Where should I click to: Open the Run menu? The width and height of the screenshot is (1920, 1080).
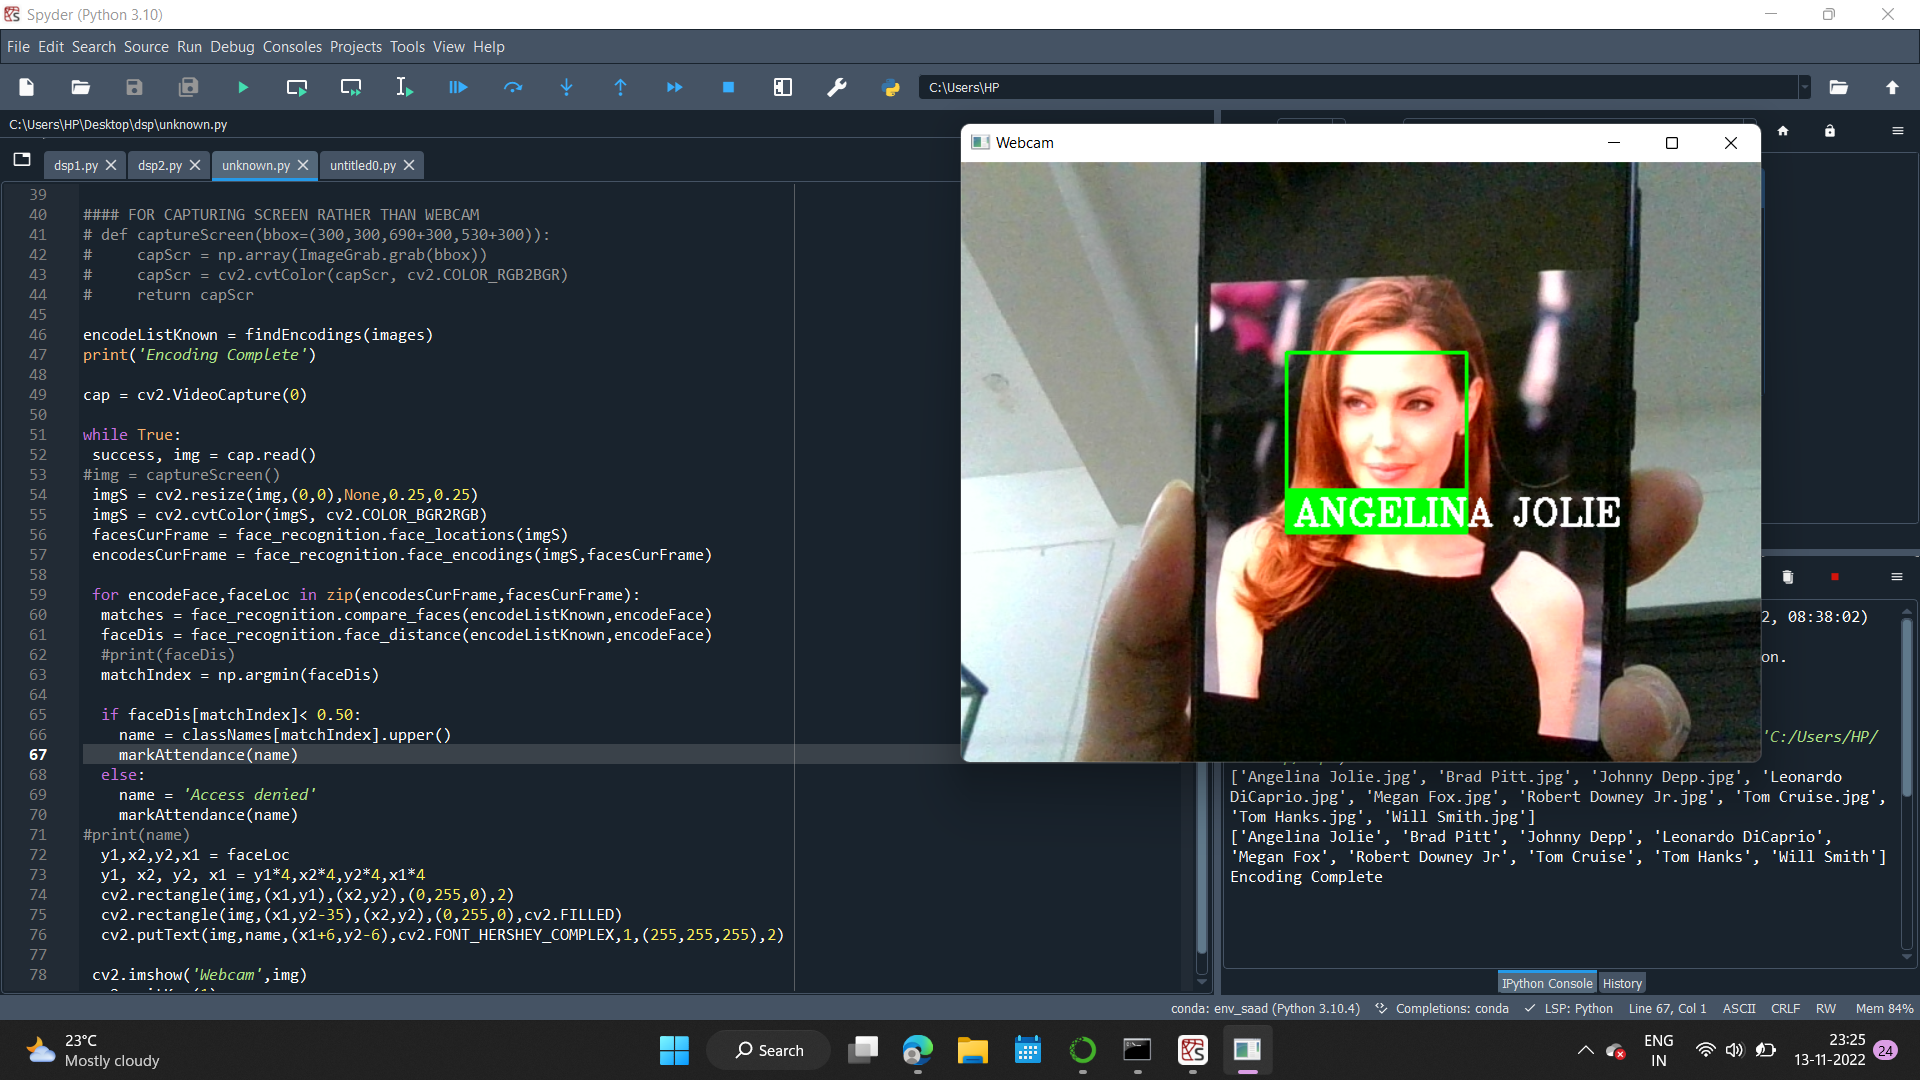click(x=189, y=47)
